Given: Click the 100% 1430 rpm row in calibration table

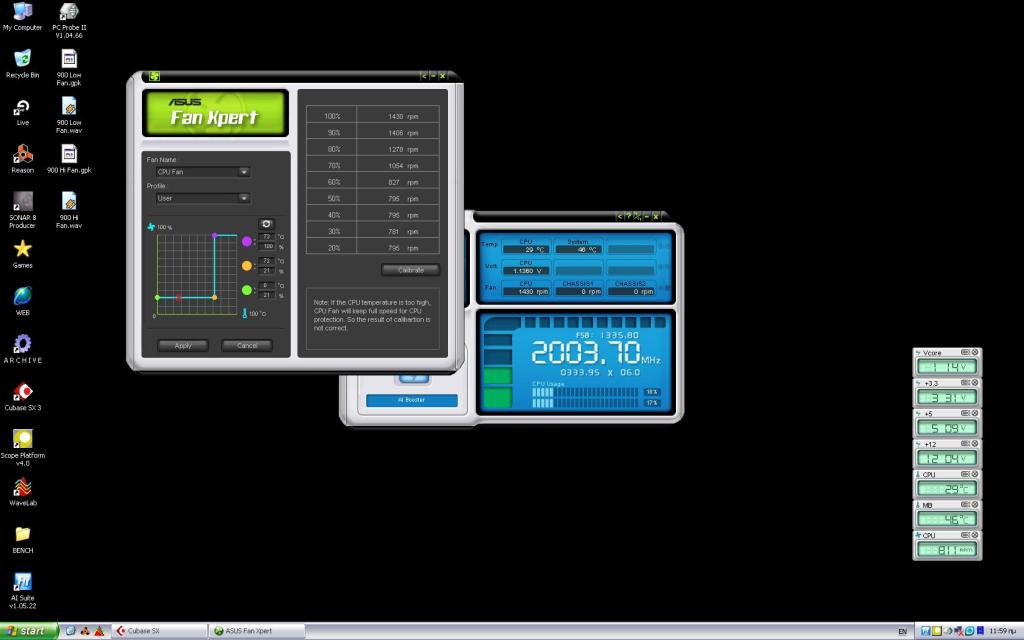Looking at the screenshot, I should [372, 116].
